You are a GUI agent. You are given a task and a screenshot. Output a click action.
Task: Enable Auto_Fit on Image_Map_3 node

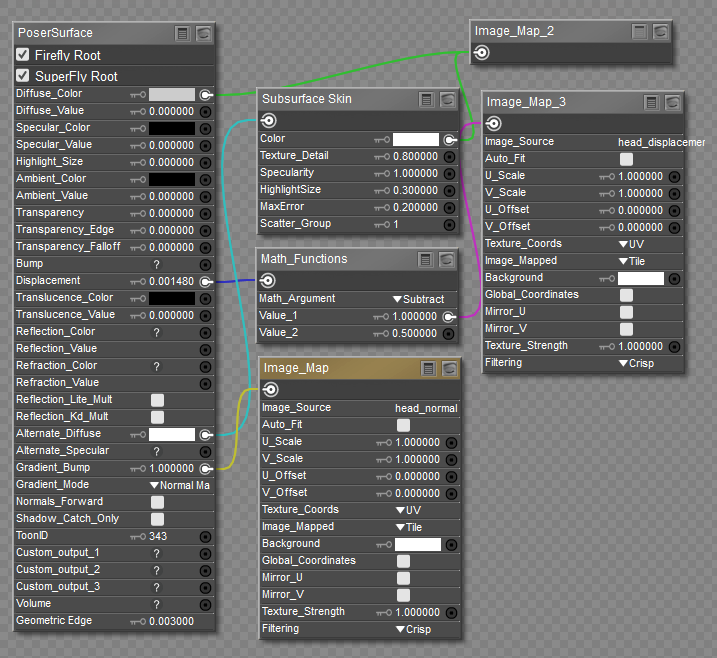pyautogui.click(x=626, y=159)
